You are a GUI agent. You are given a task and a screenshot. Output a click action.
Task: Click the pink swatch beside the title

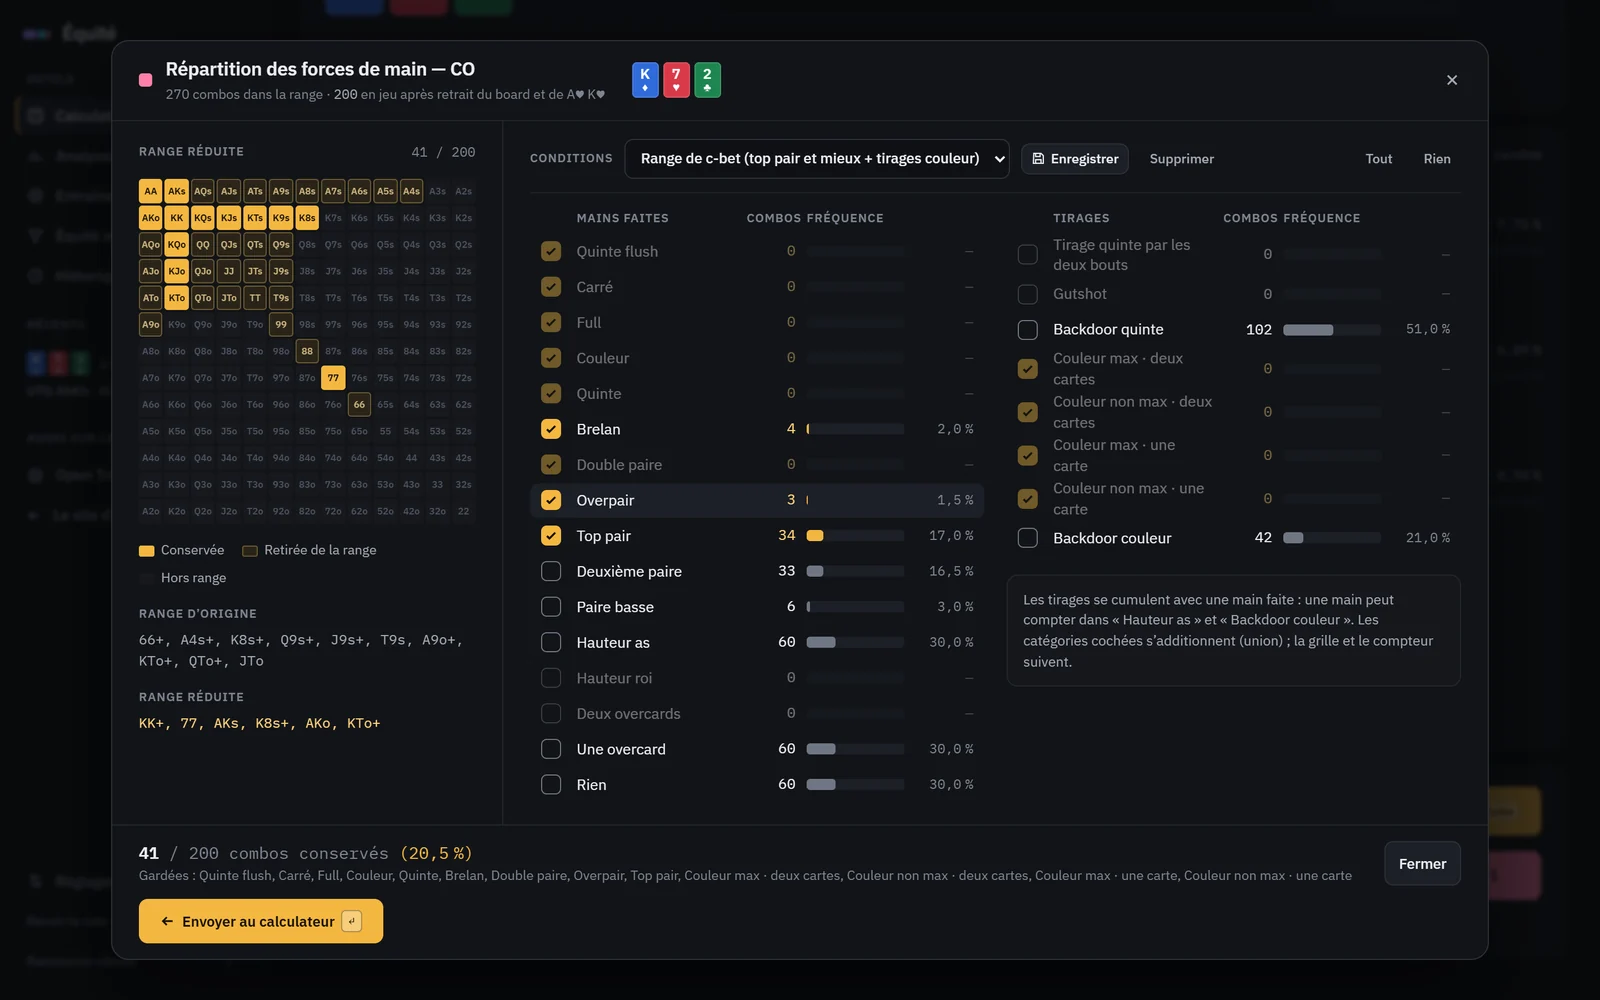(146, 80)
